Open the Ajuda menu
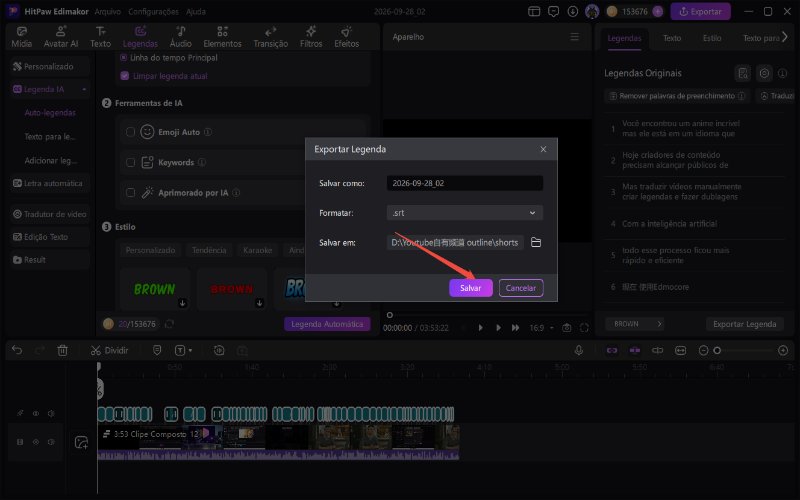The height and width of the screenshot is (500, 800). [195, 11]
